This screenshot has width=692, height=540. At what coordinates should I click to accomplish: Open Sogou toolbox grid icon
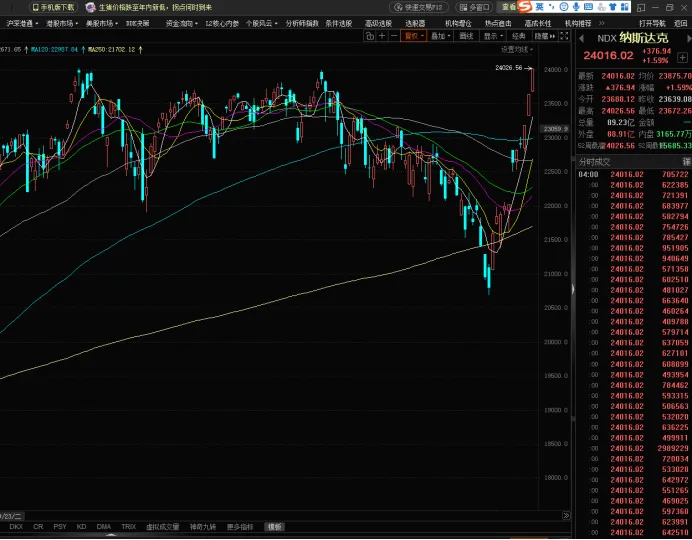click(625, 7)
